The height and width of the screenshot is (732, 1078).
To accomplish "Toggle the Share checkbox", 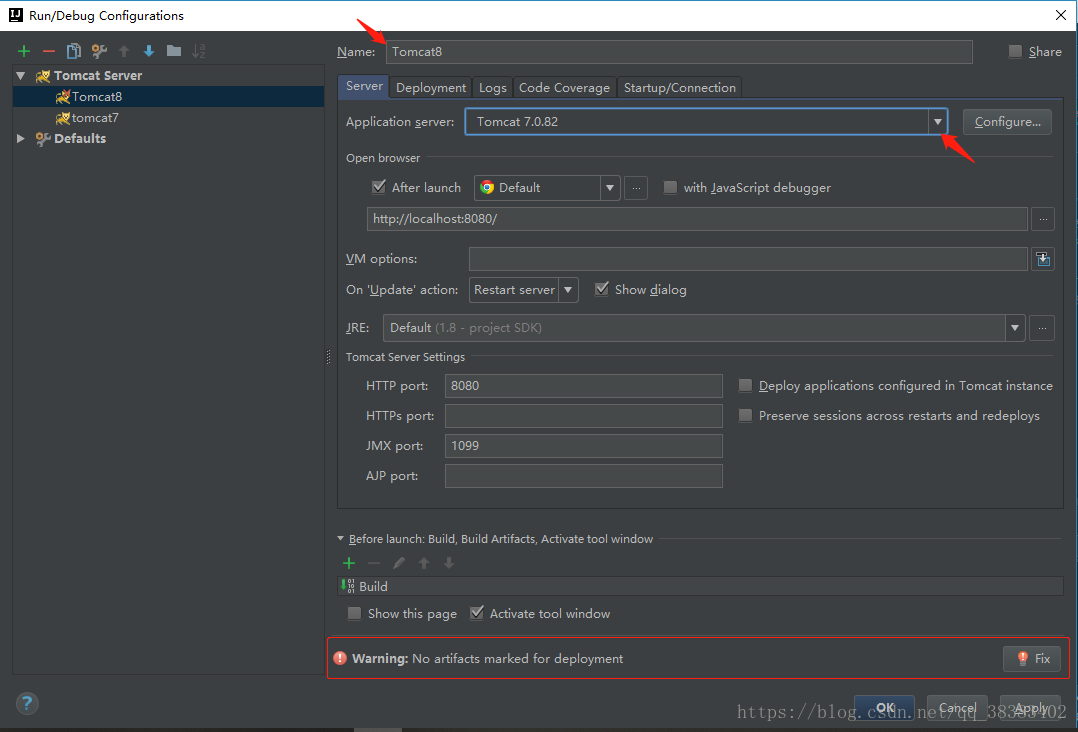I will (1015, 52).
